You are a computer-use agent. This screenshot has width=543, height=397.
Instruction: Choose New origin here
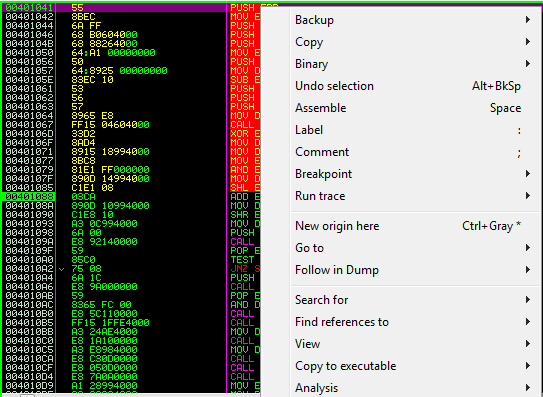click(414, 226)
